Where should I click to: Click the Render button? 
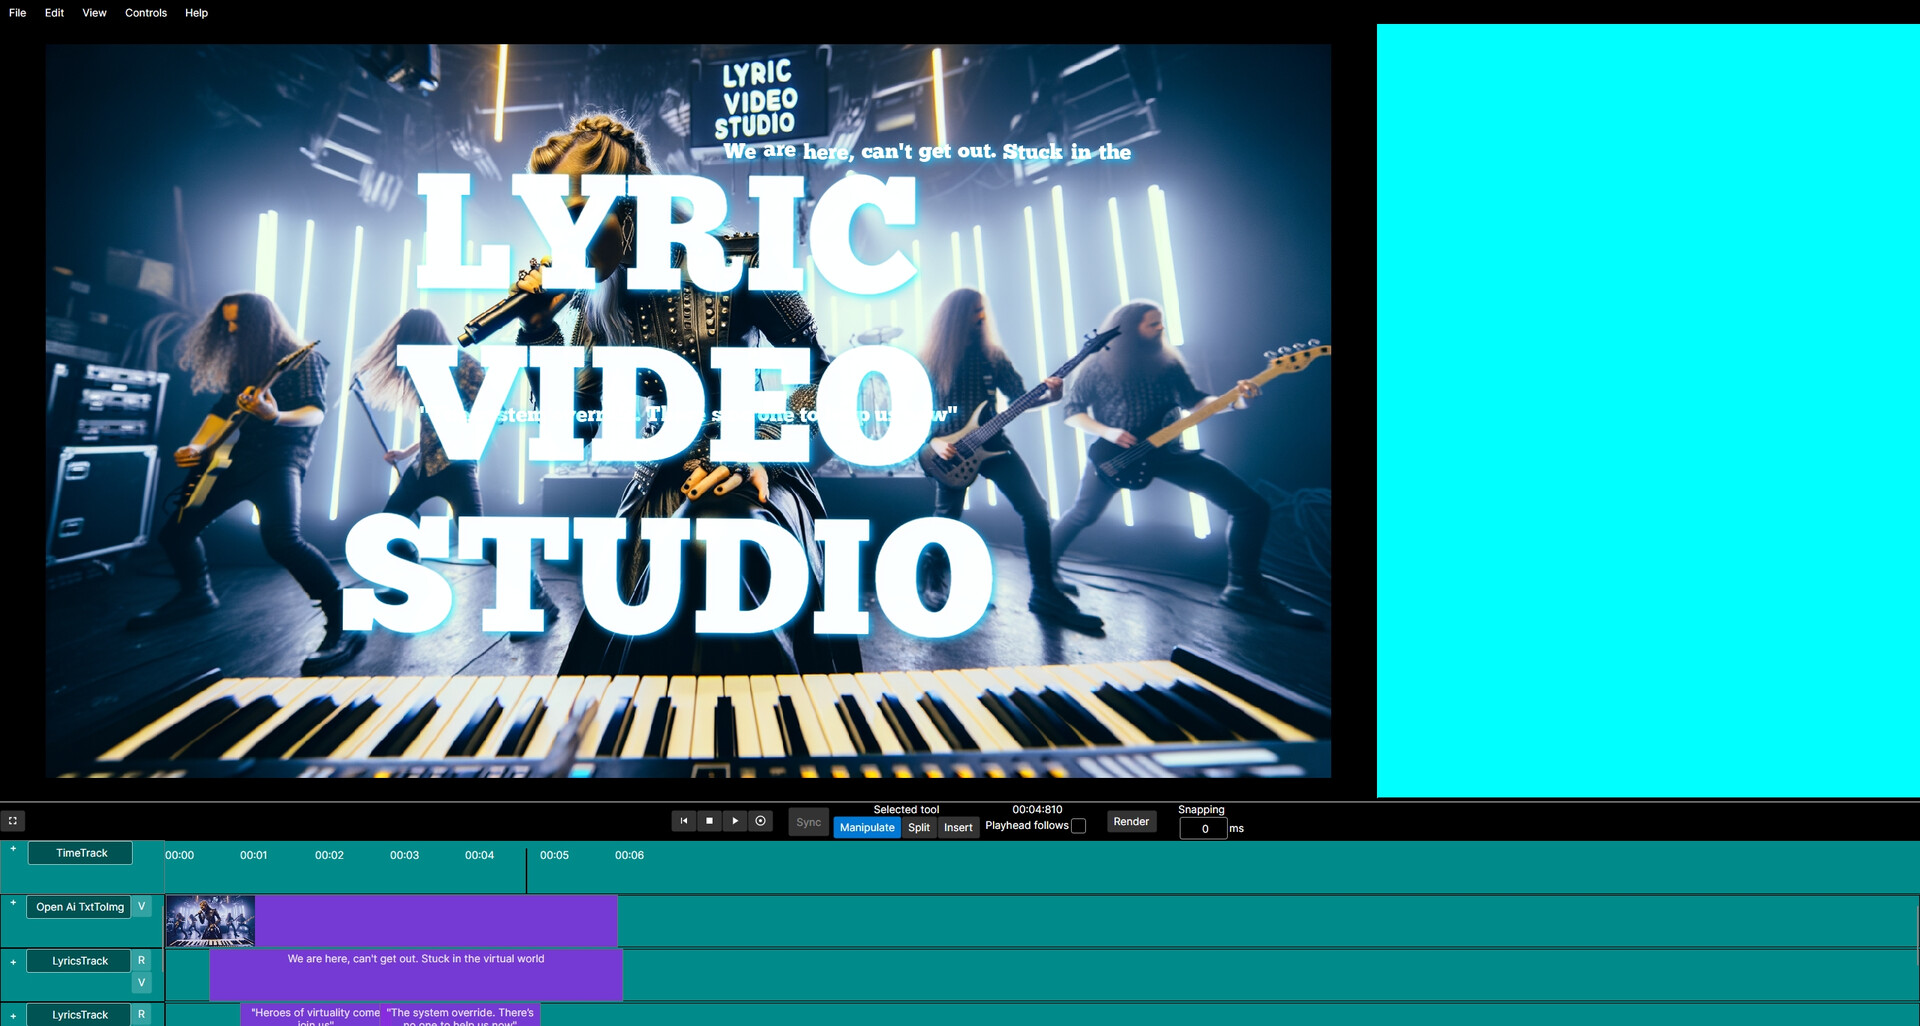pyautogui.click(x=1131, y=821)
